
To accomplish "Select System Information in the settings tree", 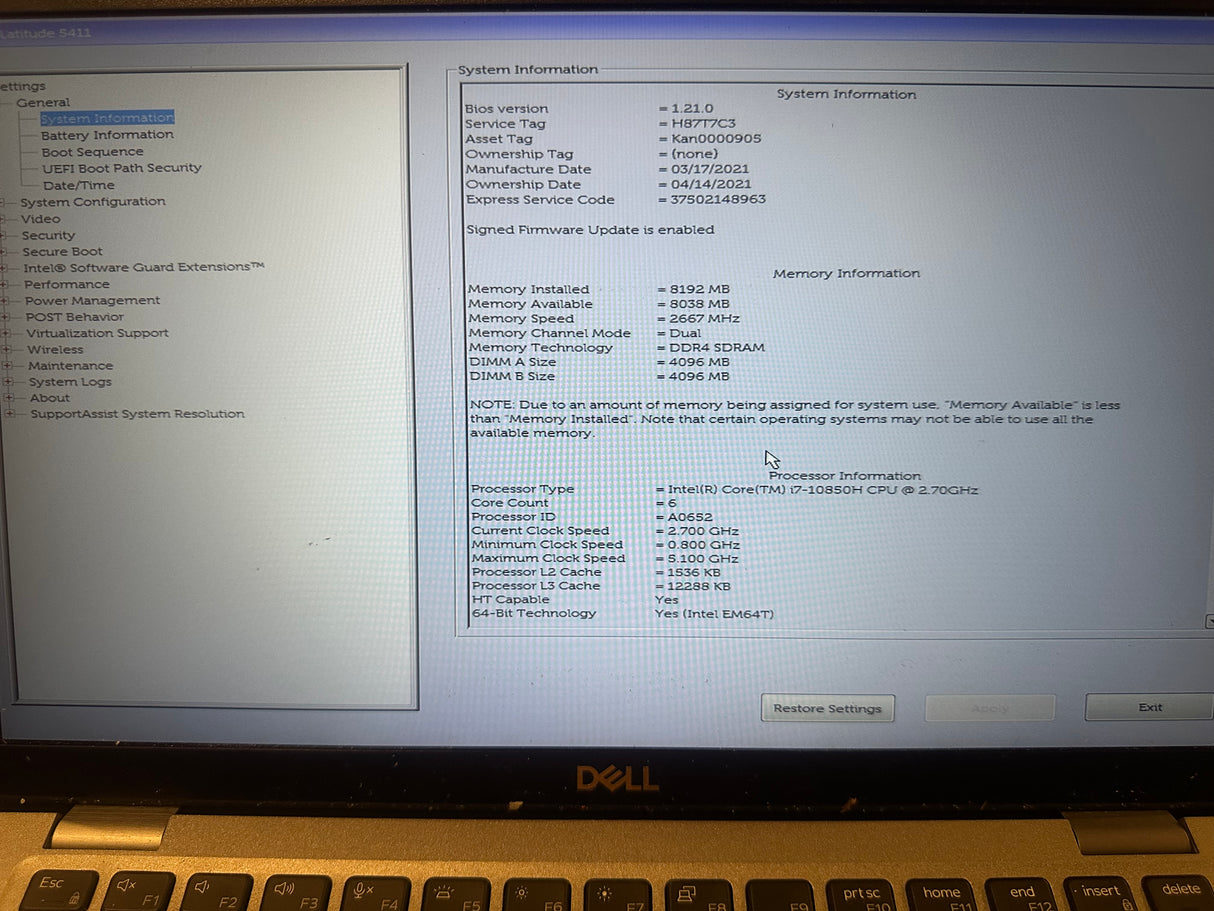I will [x=107, y=118].
